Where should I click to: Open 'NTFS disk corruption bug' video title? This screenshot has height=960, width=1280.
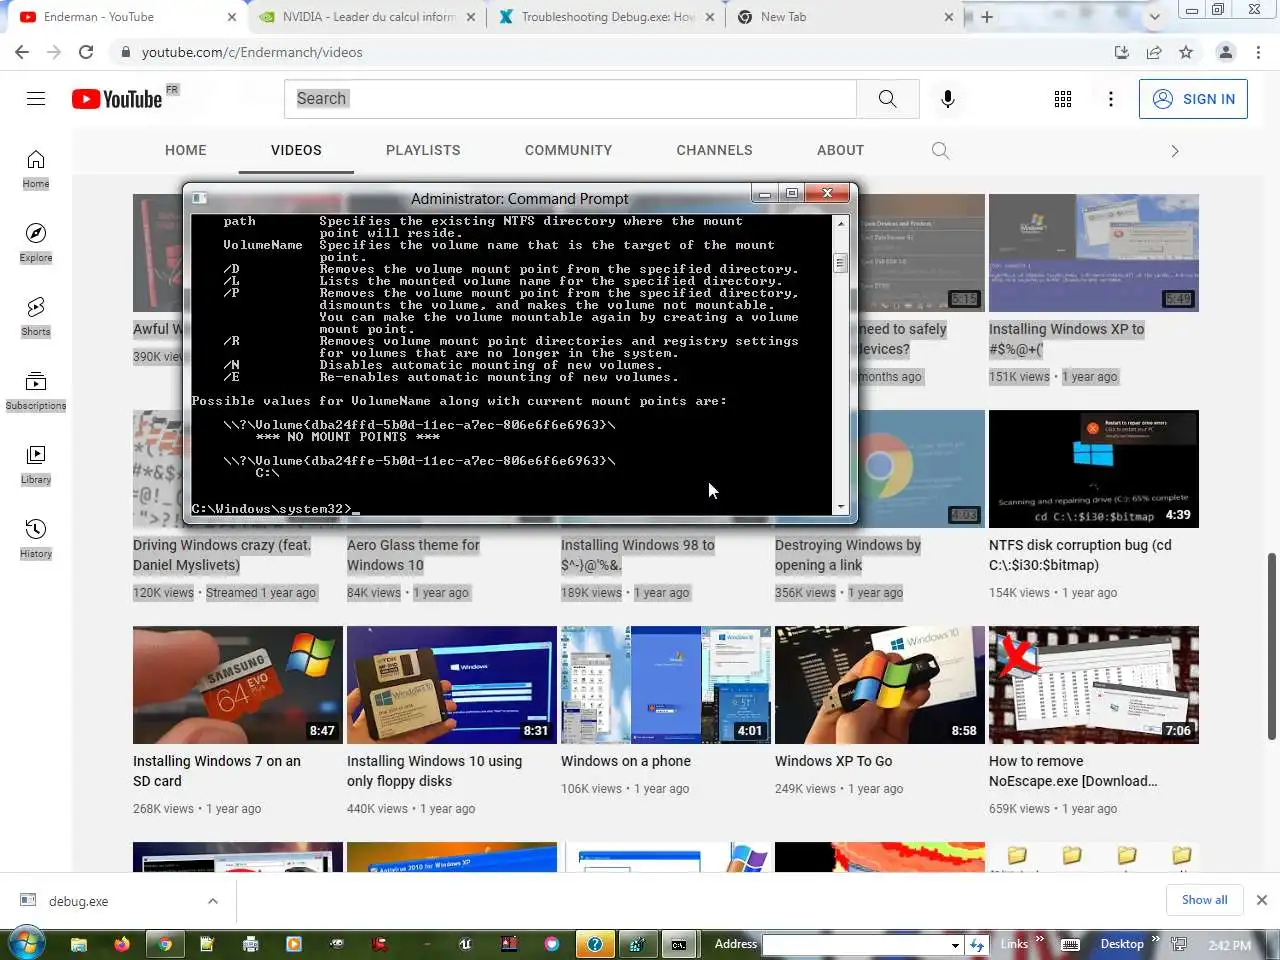1080,555
